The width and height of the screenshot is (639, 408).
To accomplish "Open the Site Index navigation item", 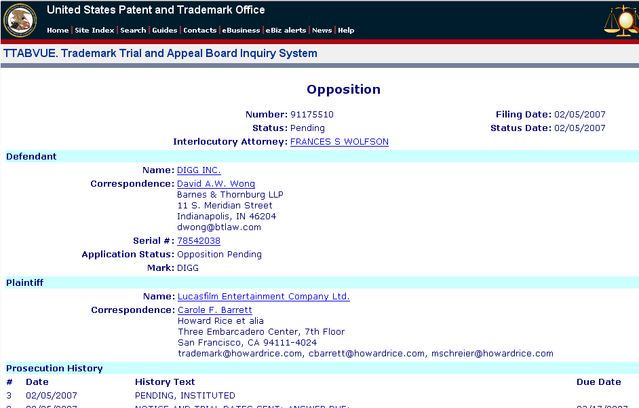I will (94, 30).
